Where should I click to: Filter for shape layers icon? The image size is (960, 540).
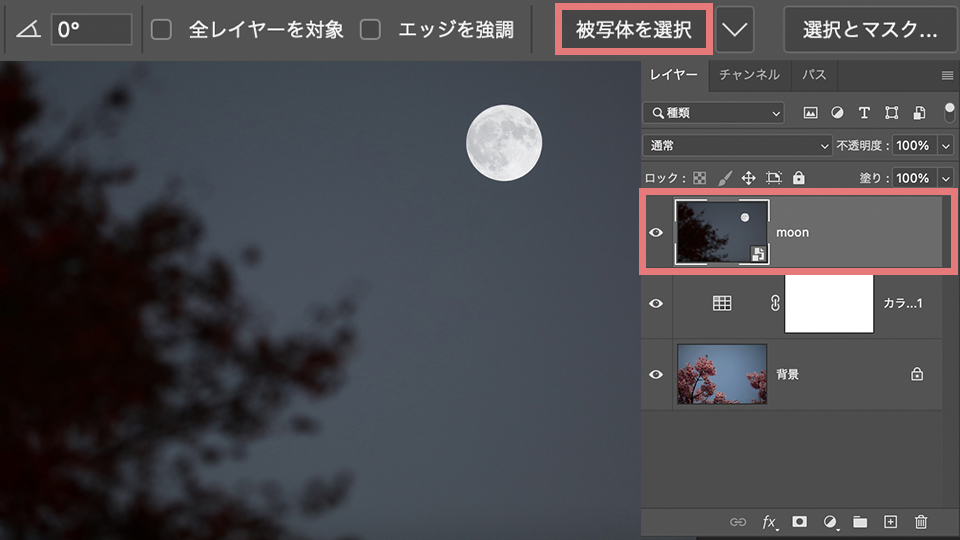click(891, 113)
